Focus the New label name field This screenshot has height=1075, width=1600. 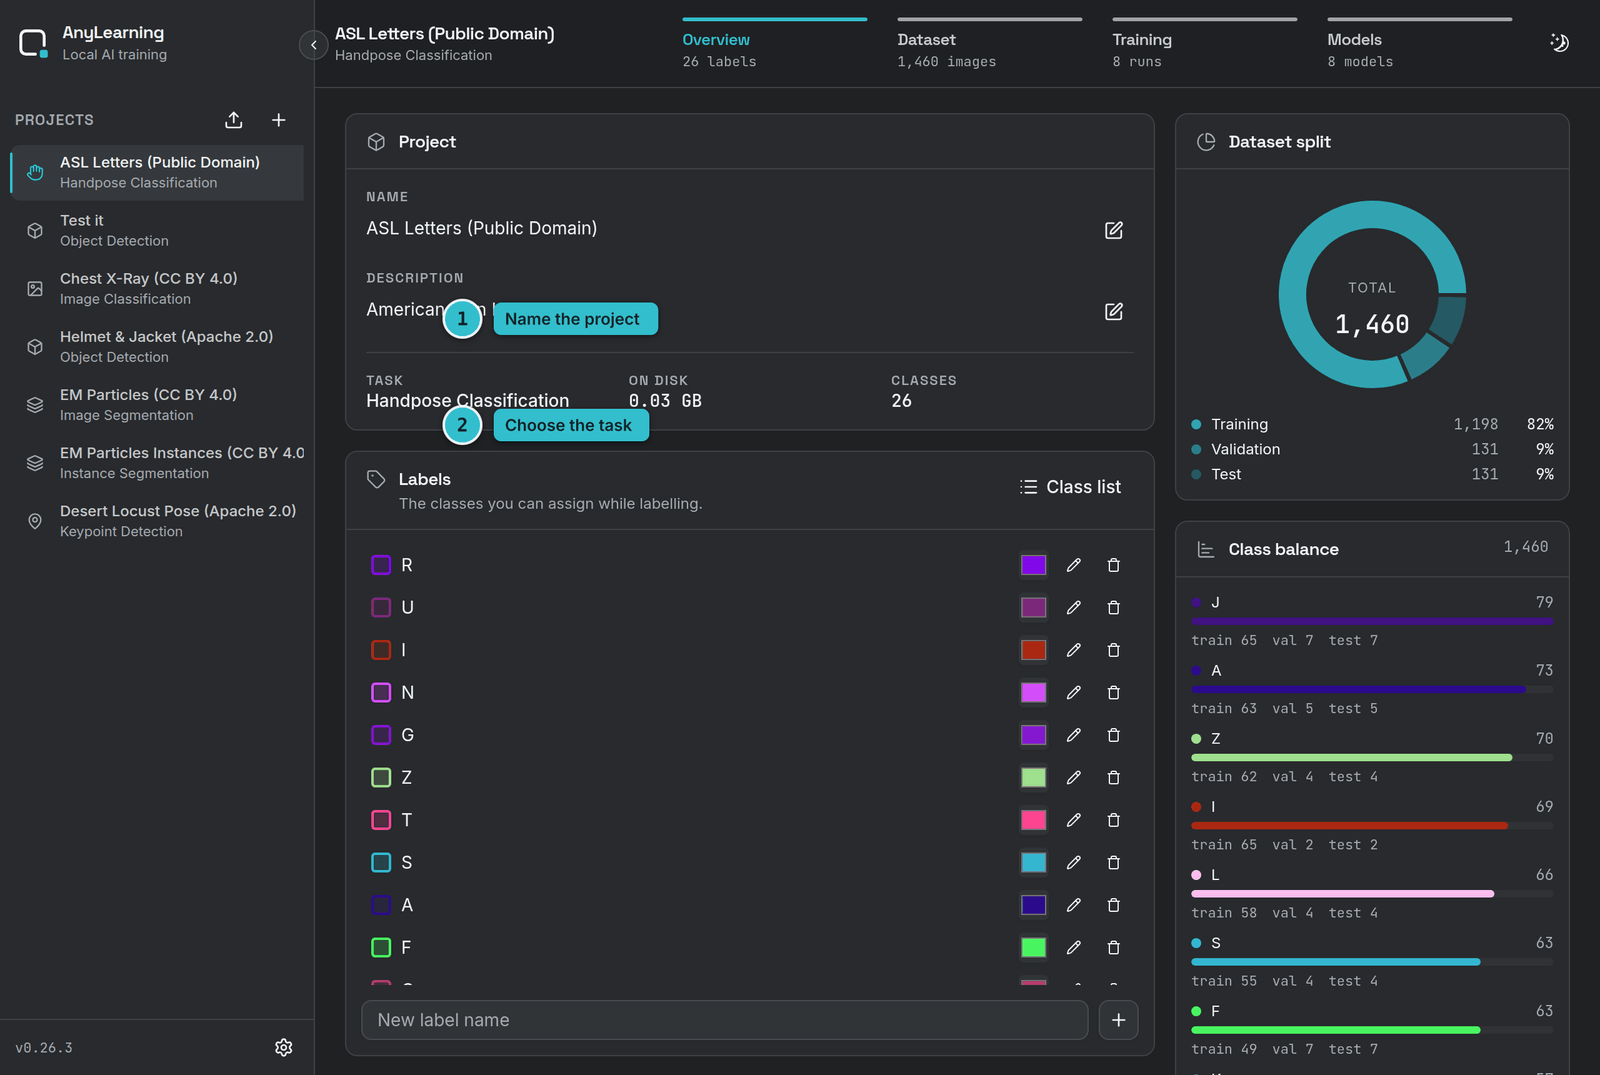[725, 1020]
